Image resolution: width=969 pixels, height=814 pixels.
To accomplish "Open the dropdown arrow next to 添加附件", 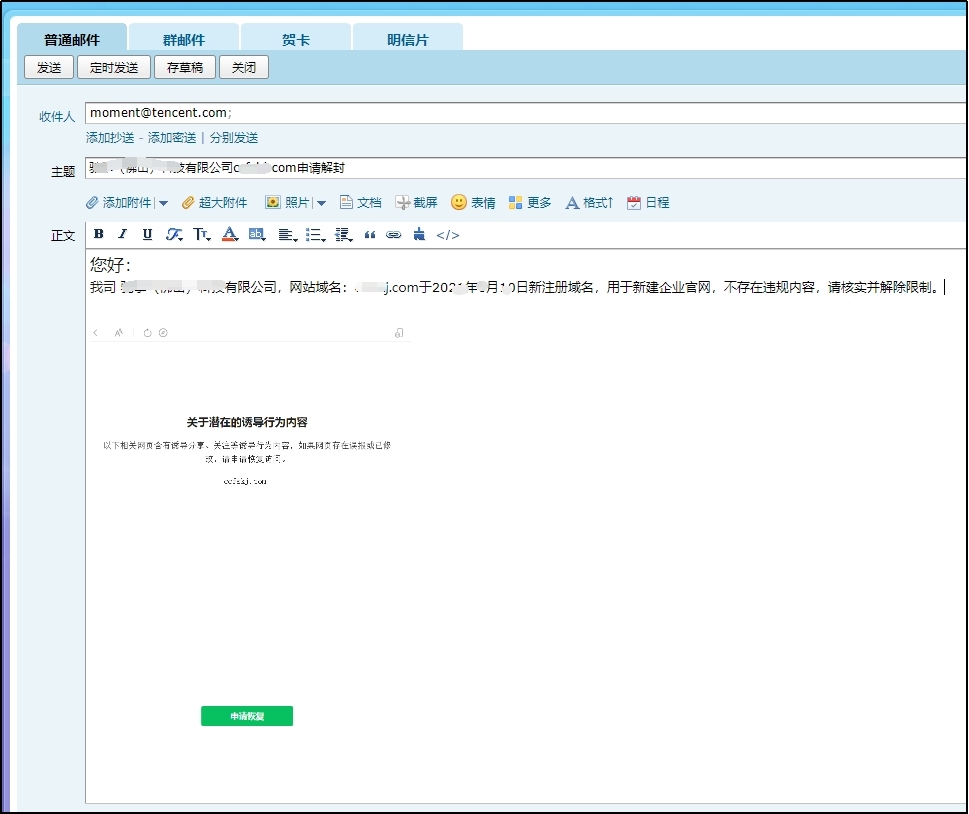I will [x=163, y=202].
